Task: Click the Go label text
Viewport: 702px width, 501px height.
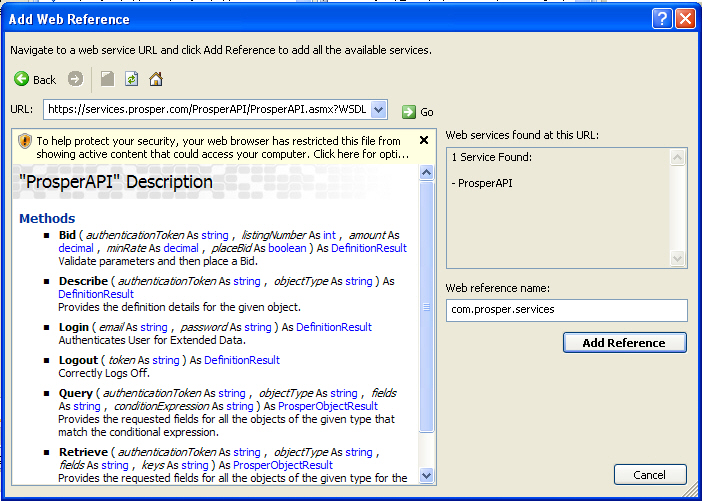Action: coord(427,112)
